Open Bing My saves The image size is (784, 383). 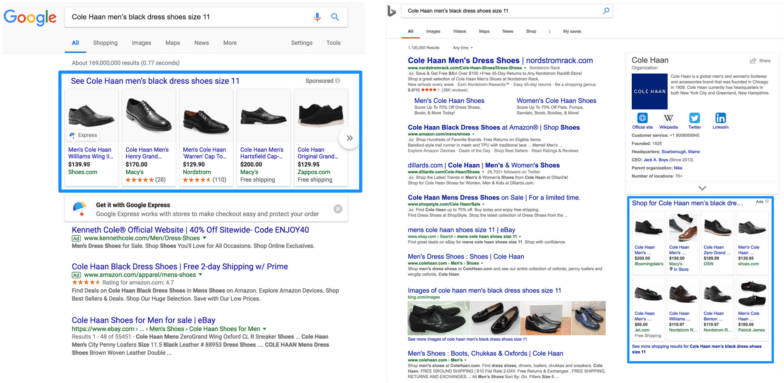pyautogui.click(x=572, y=32)
